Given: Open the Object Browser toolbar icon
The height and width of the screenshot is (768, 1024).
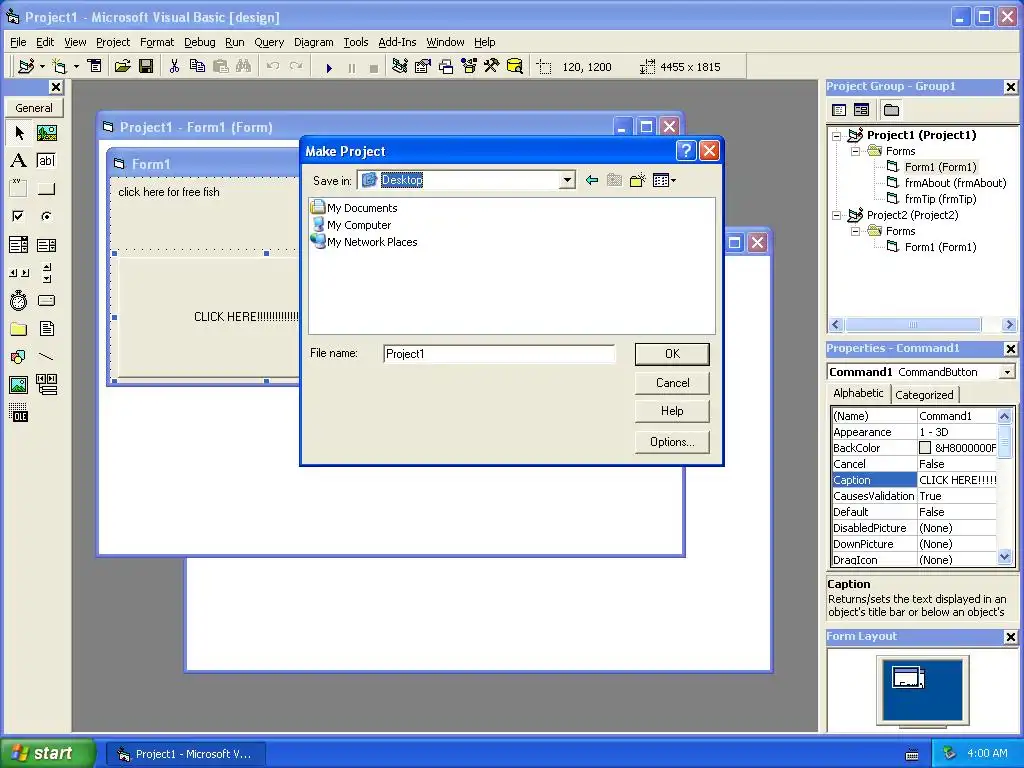Looking at the screenshot, I should coord(469,66).
